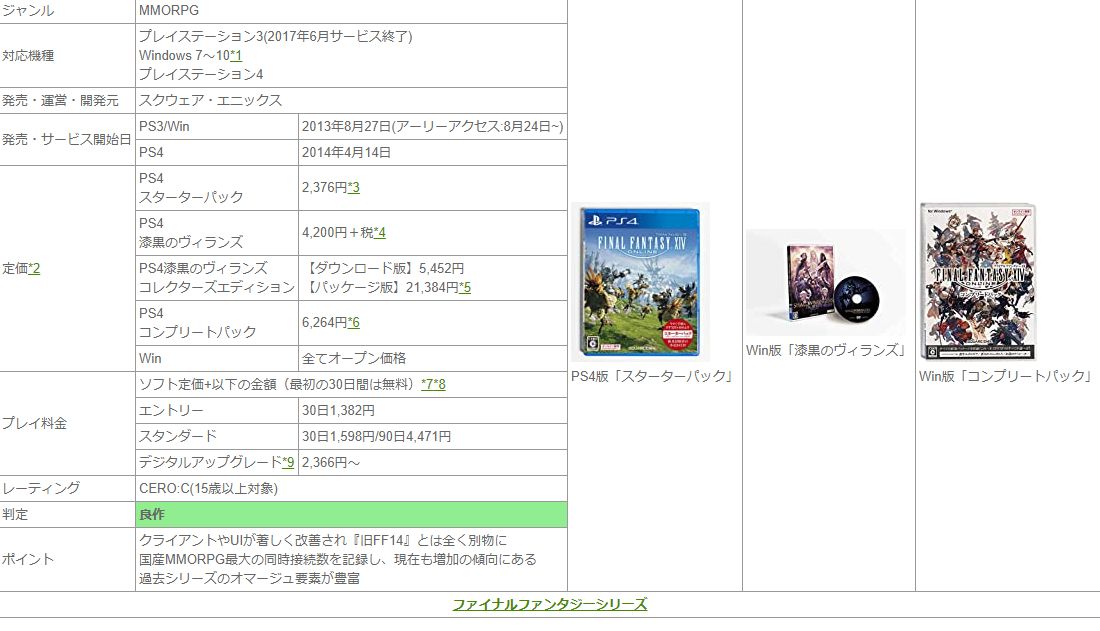Click the 発売・運営・開発元 row label
The width and height of the screenshot is (1100, 631).
click(x=60, y=100)
